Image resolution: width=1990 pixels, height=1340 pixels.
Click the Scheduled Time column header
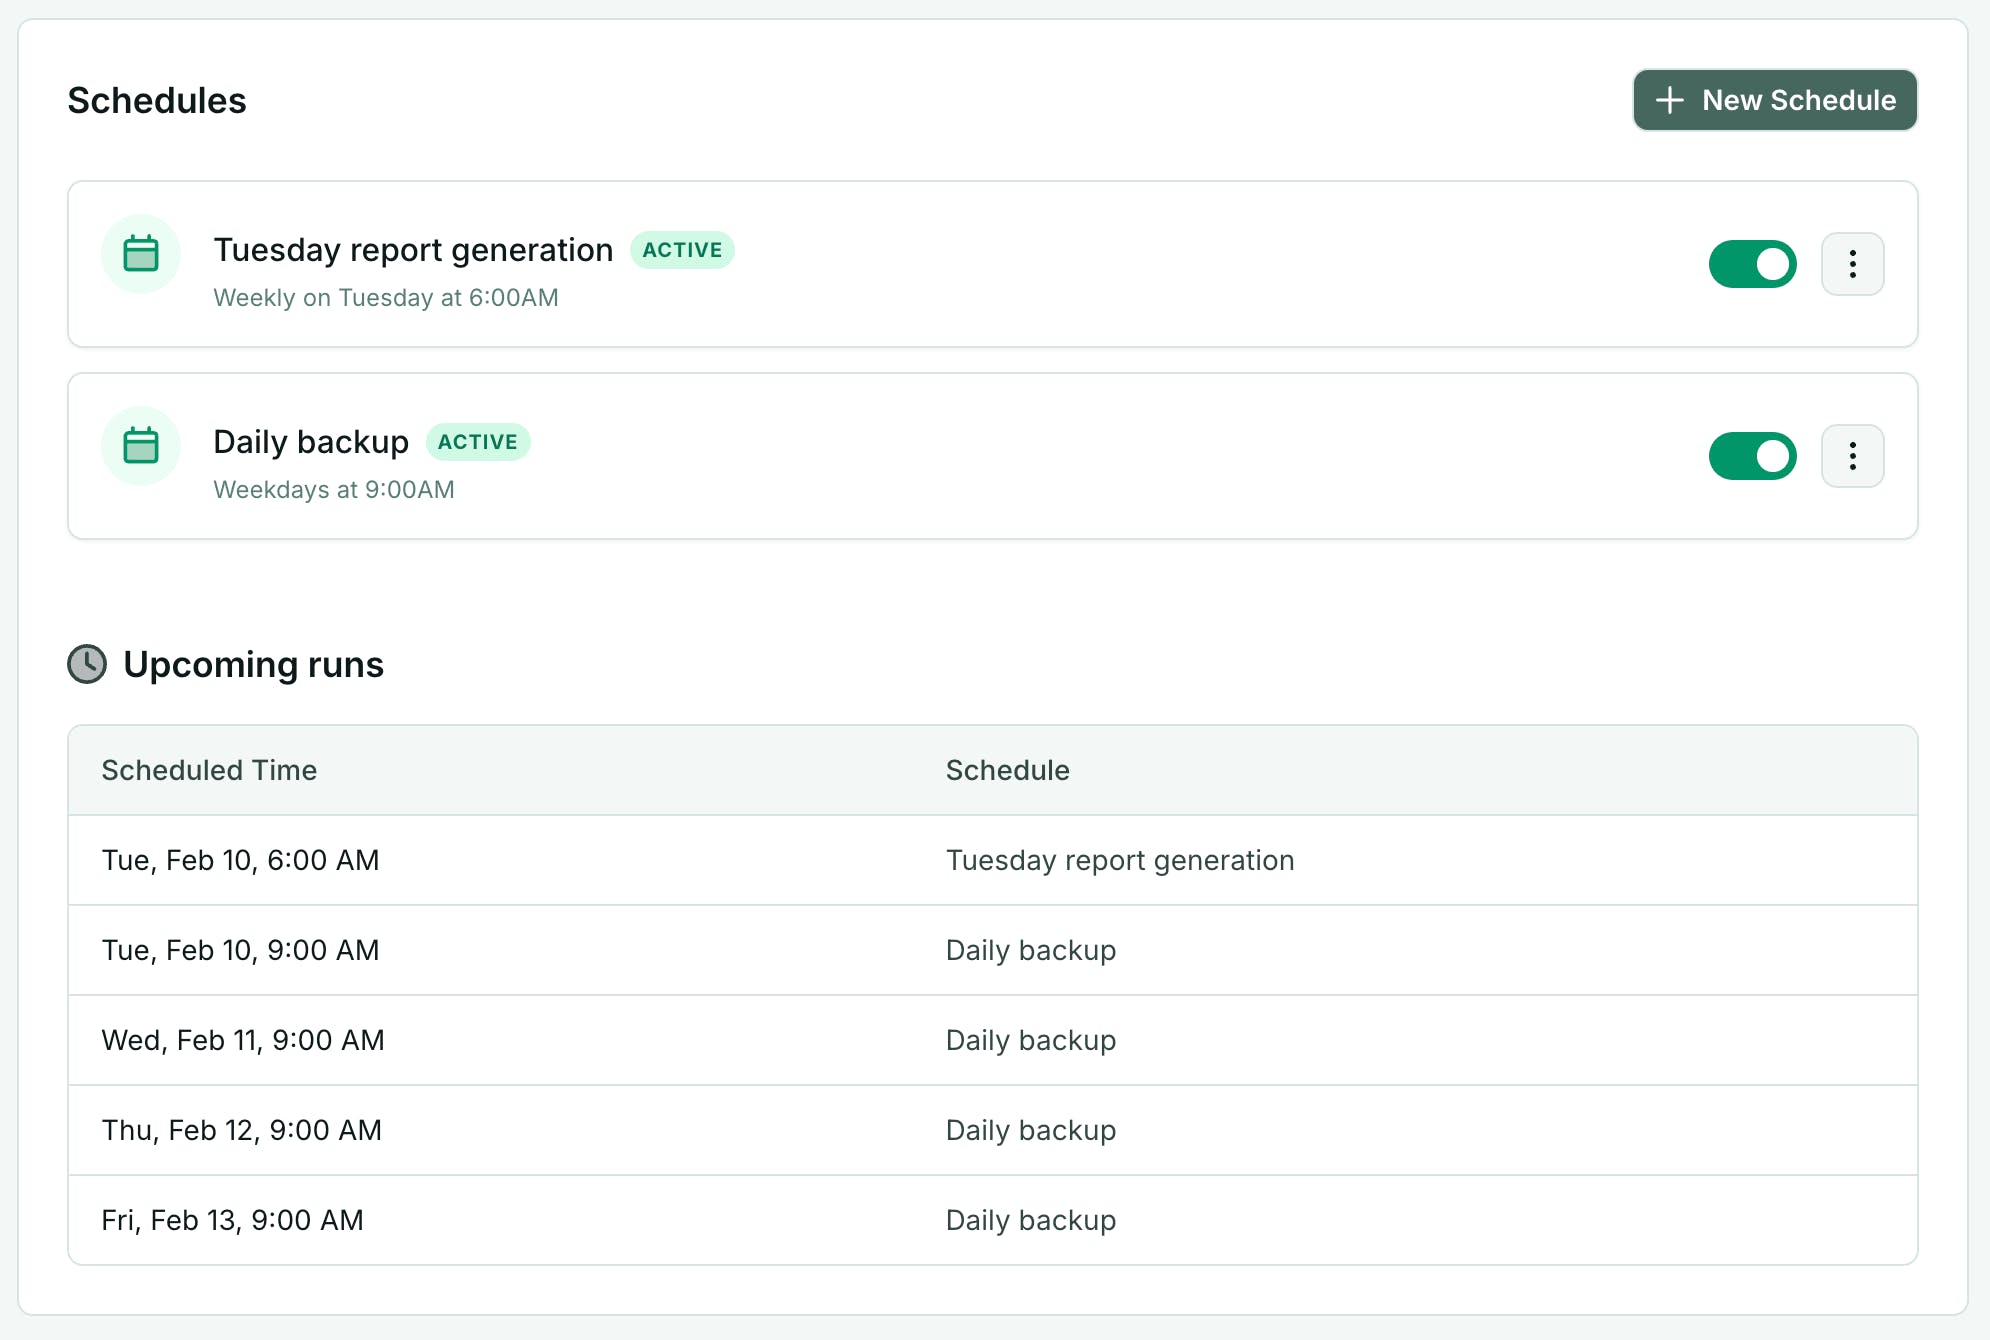[x=209, y=770]
